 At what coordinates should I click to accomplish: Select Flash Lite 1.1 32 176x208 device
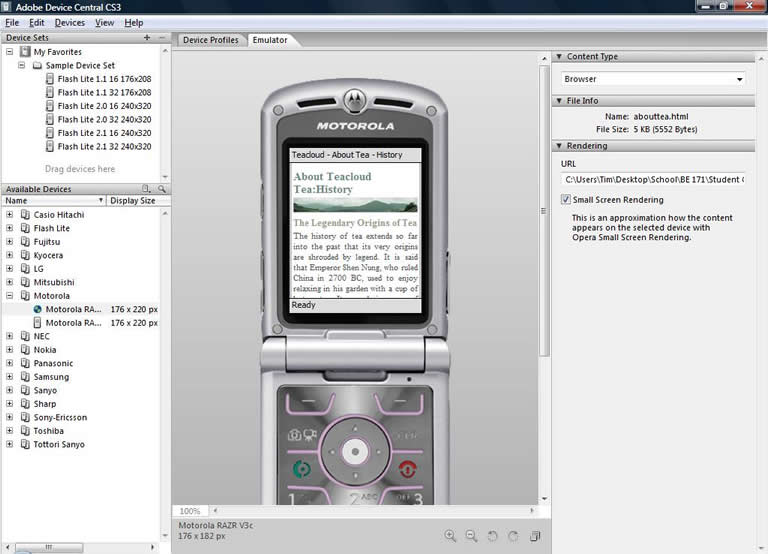pos(98,93)
